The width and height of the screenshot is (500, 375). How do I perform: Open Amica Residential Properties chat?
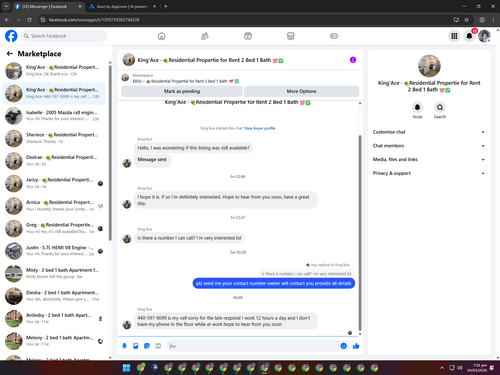54,206
